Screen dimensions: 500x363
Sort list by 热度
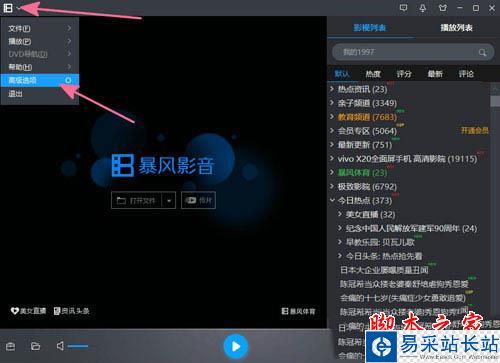click(373, 74)
